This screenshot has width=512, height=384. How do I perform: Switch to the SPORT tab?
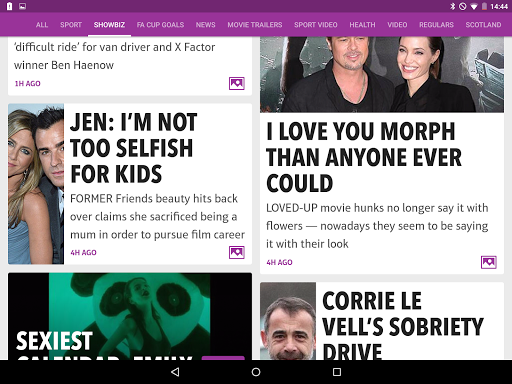pyautogui.click(x=71, y=25)
